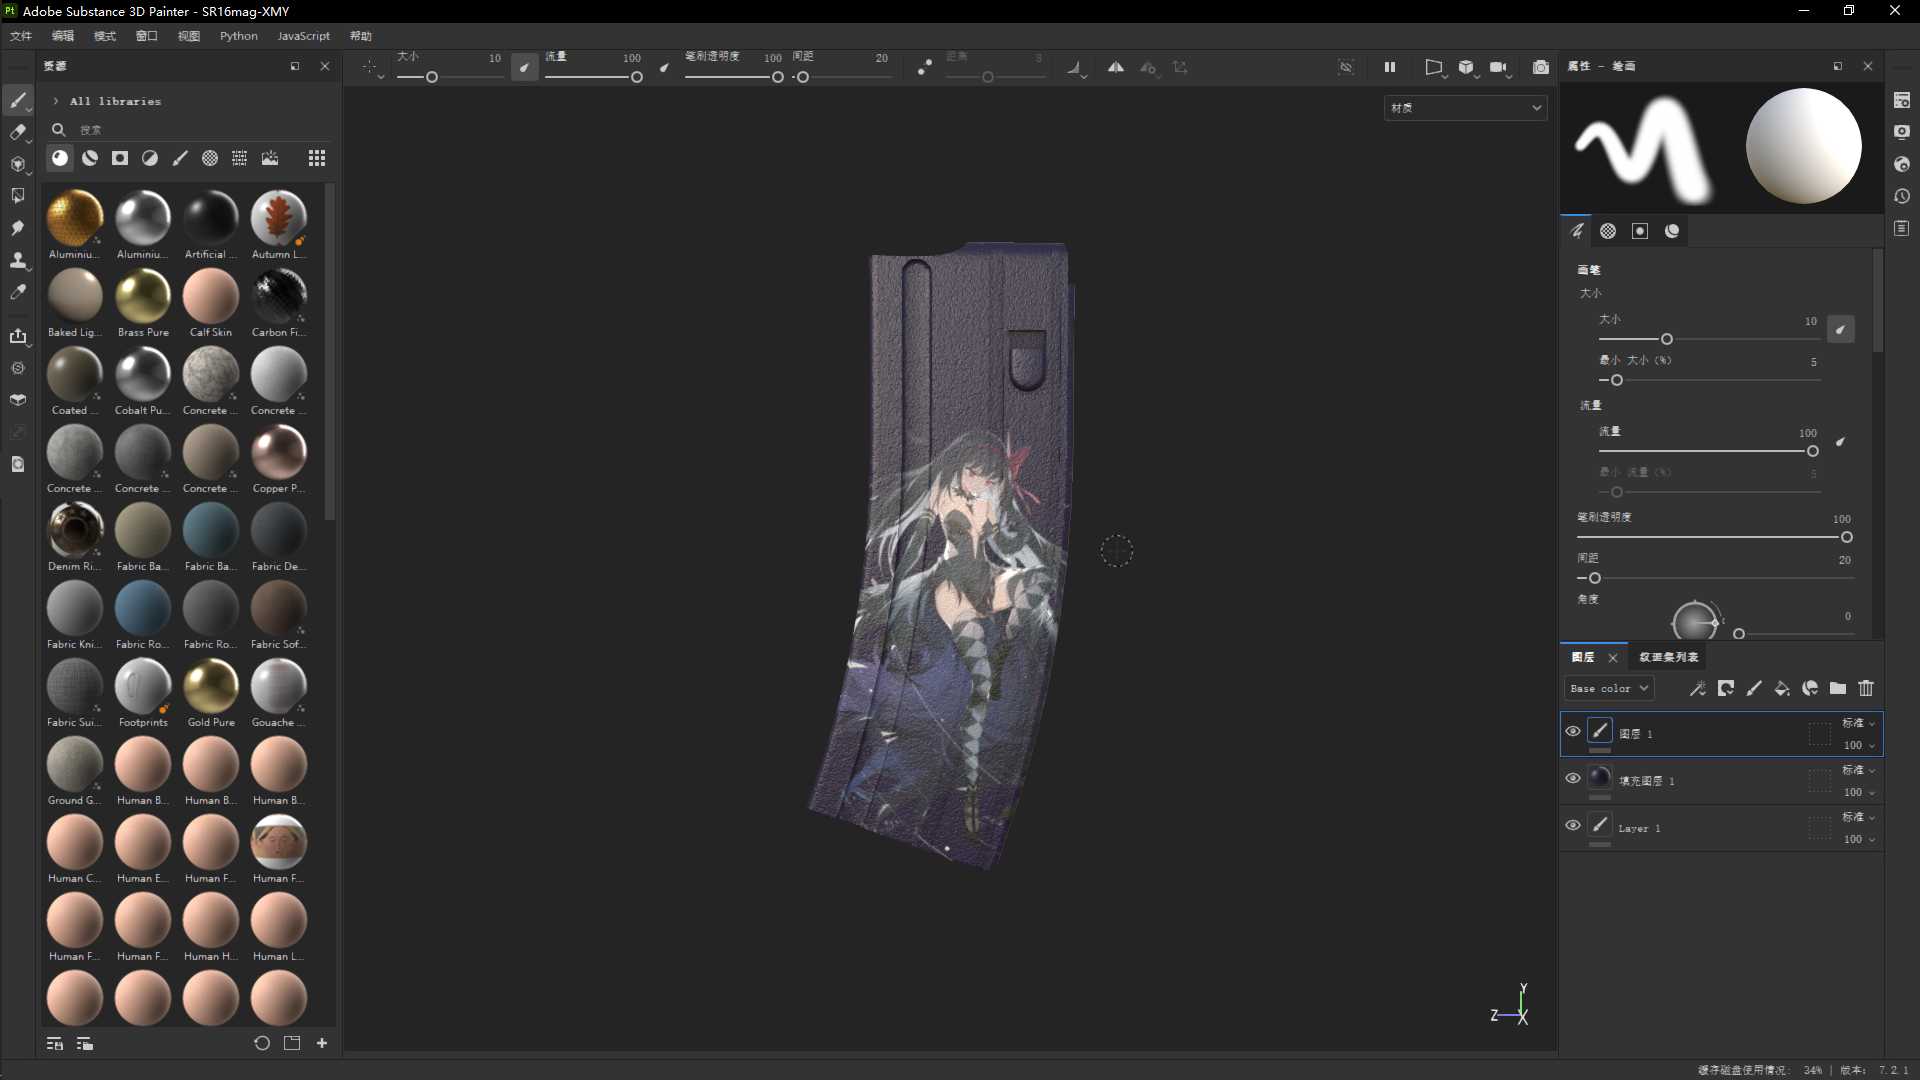Screen dimensions: 1920x1080
Task: Open the Python menu
Action: coord(239,36)
